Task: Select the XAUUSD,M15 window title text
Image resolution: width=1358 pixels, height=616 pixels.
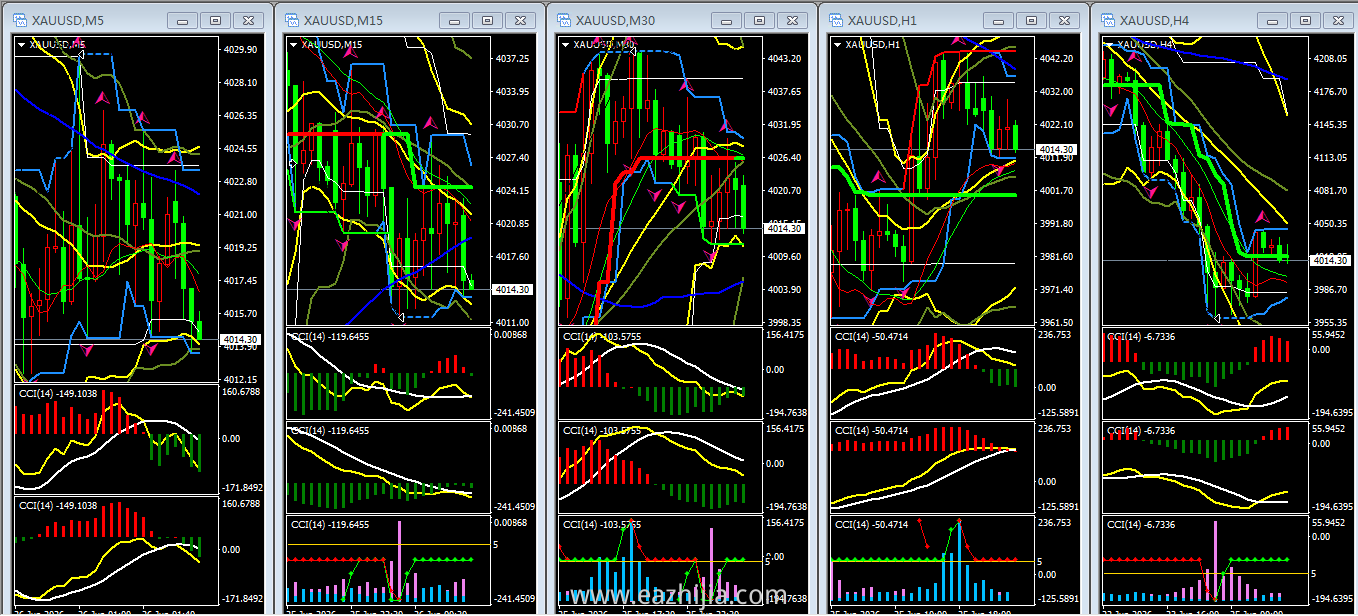Action: 345,20
